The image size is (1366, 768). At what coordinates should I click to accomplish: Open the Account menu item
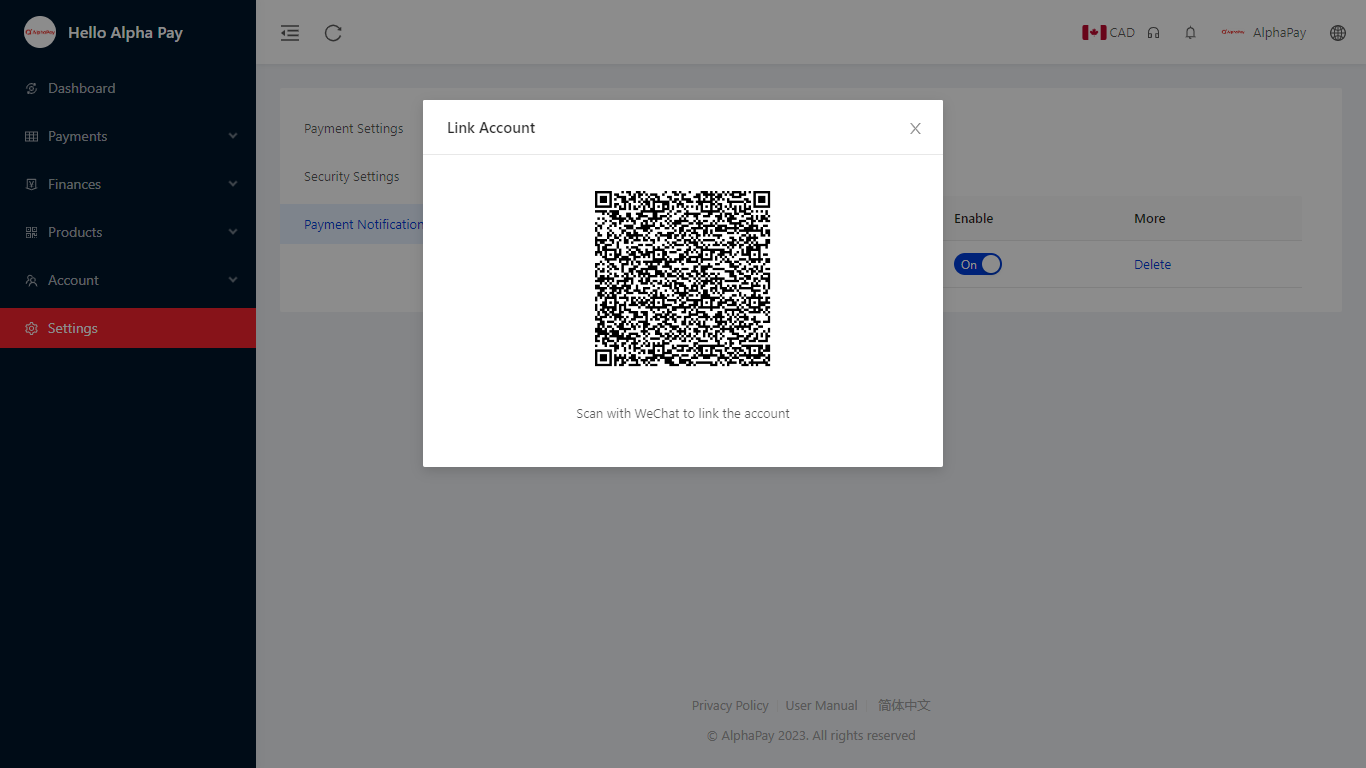click(128, 280)
